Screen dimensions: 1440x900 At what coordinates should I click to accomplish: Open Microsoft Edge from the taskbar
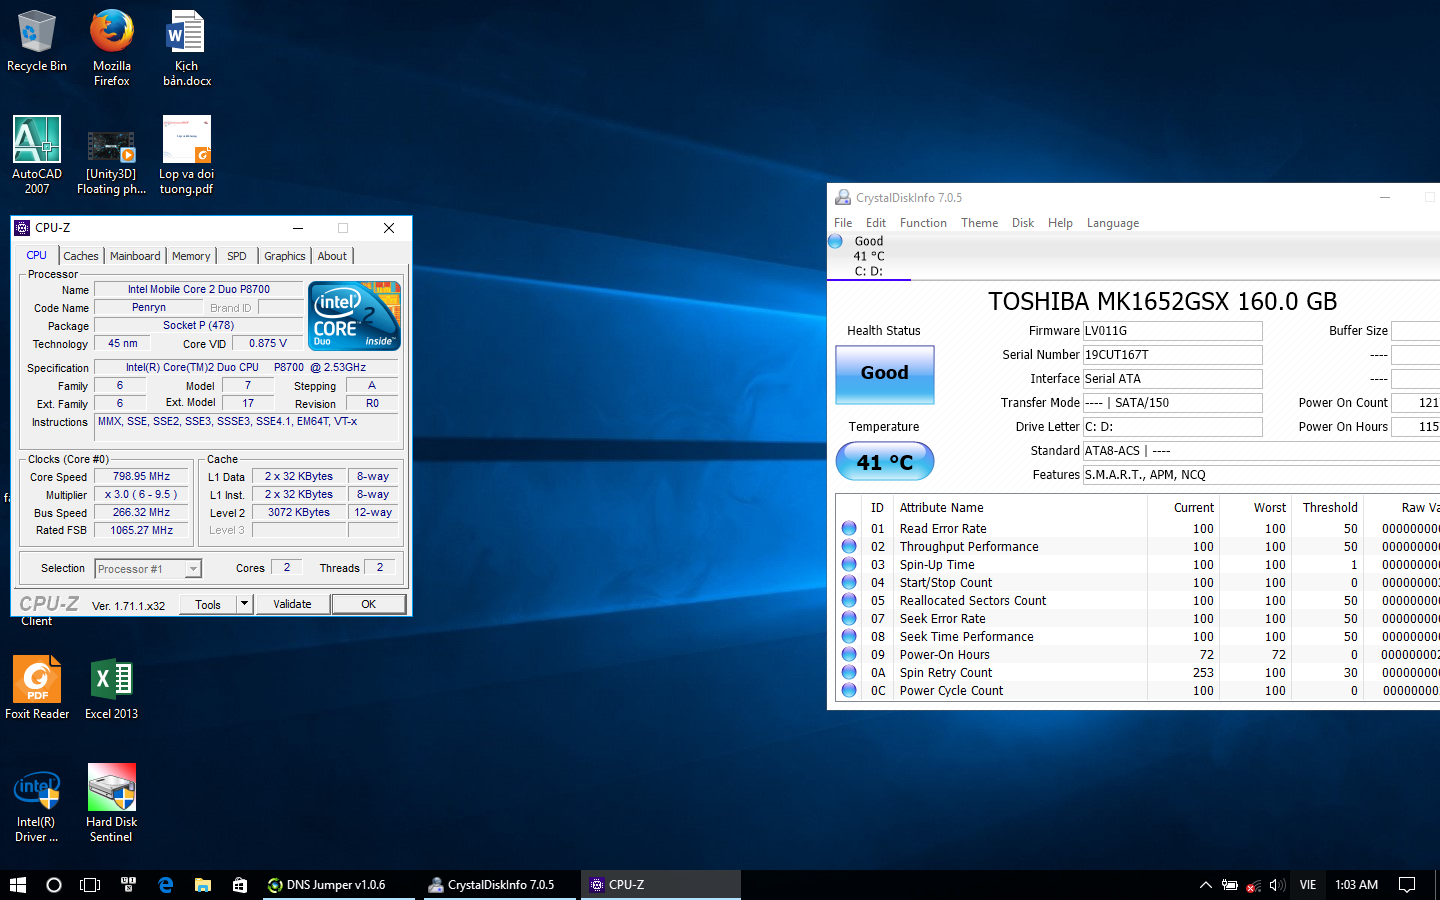point(166,885)
